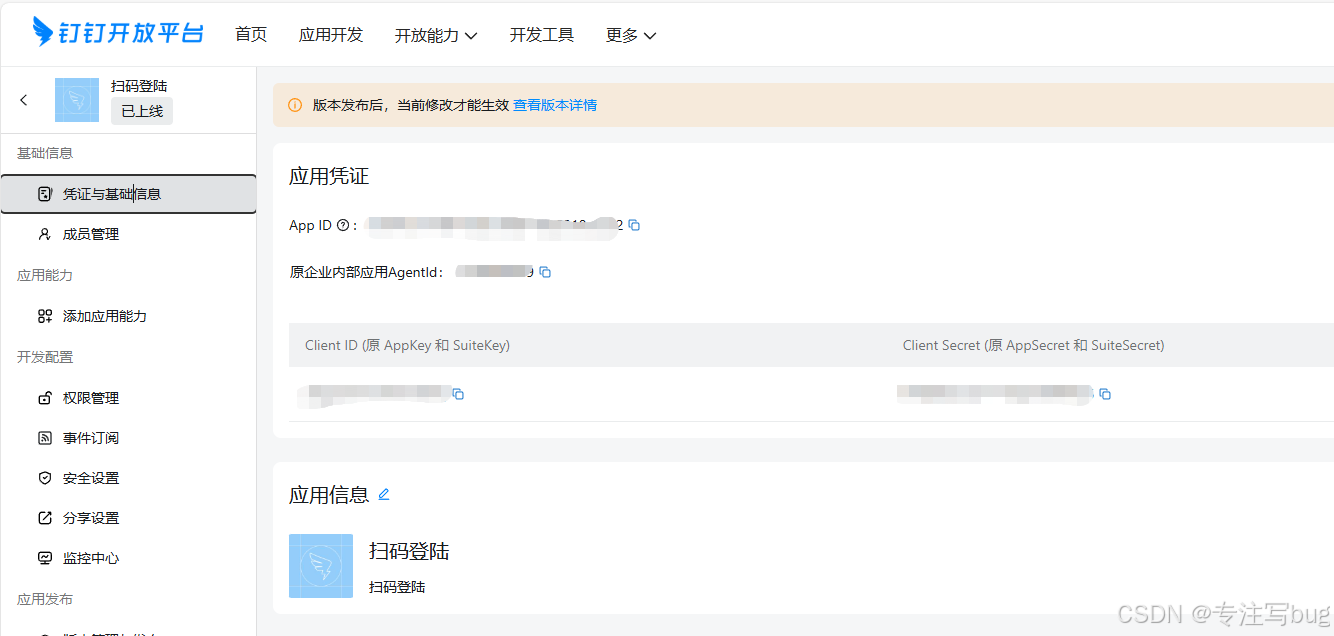Copy the Client ID value

coord(458,394)
